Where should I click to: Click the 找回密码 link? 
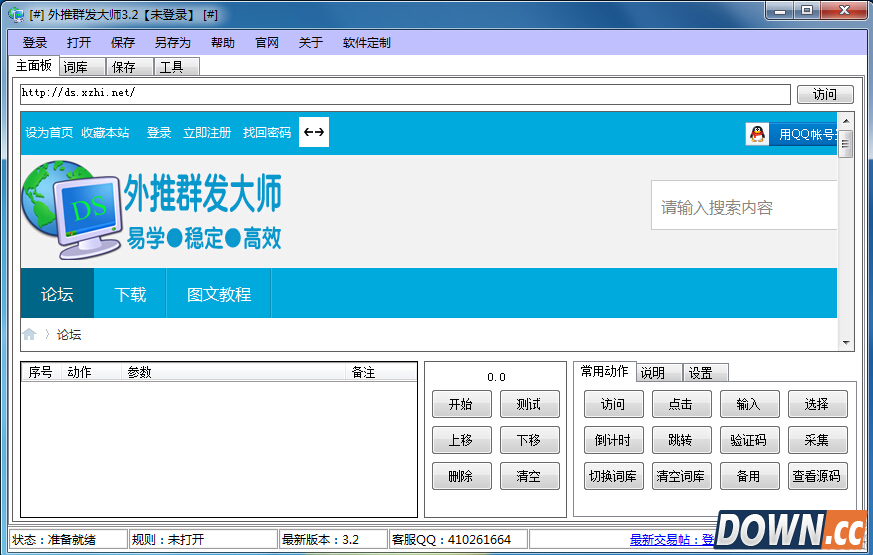(x=267, y=132)
